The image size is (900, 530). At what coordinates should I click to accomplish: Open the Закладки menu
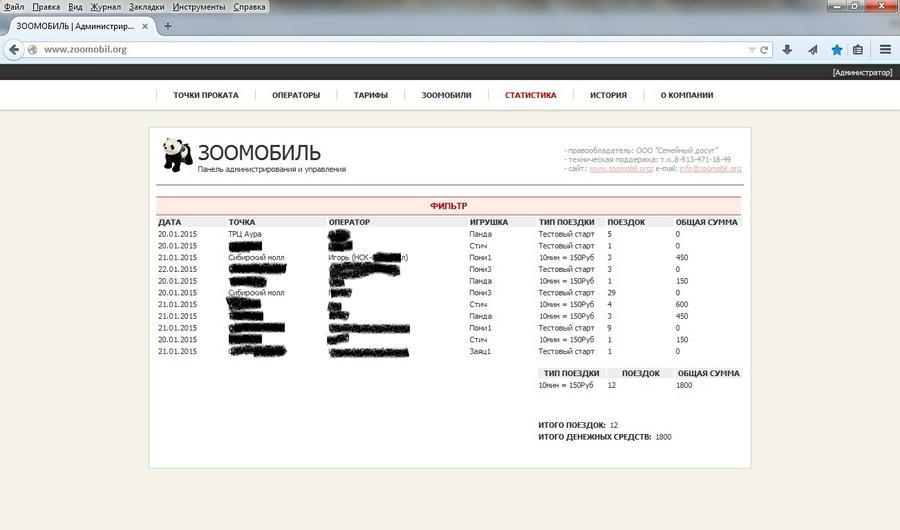click(x=146, y=7)
